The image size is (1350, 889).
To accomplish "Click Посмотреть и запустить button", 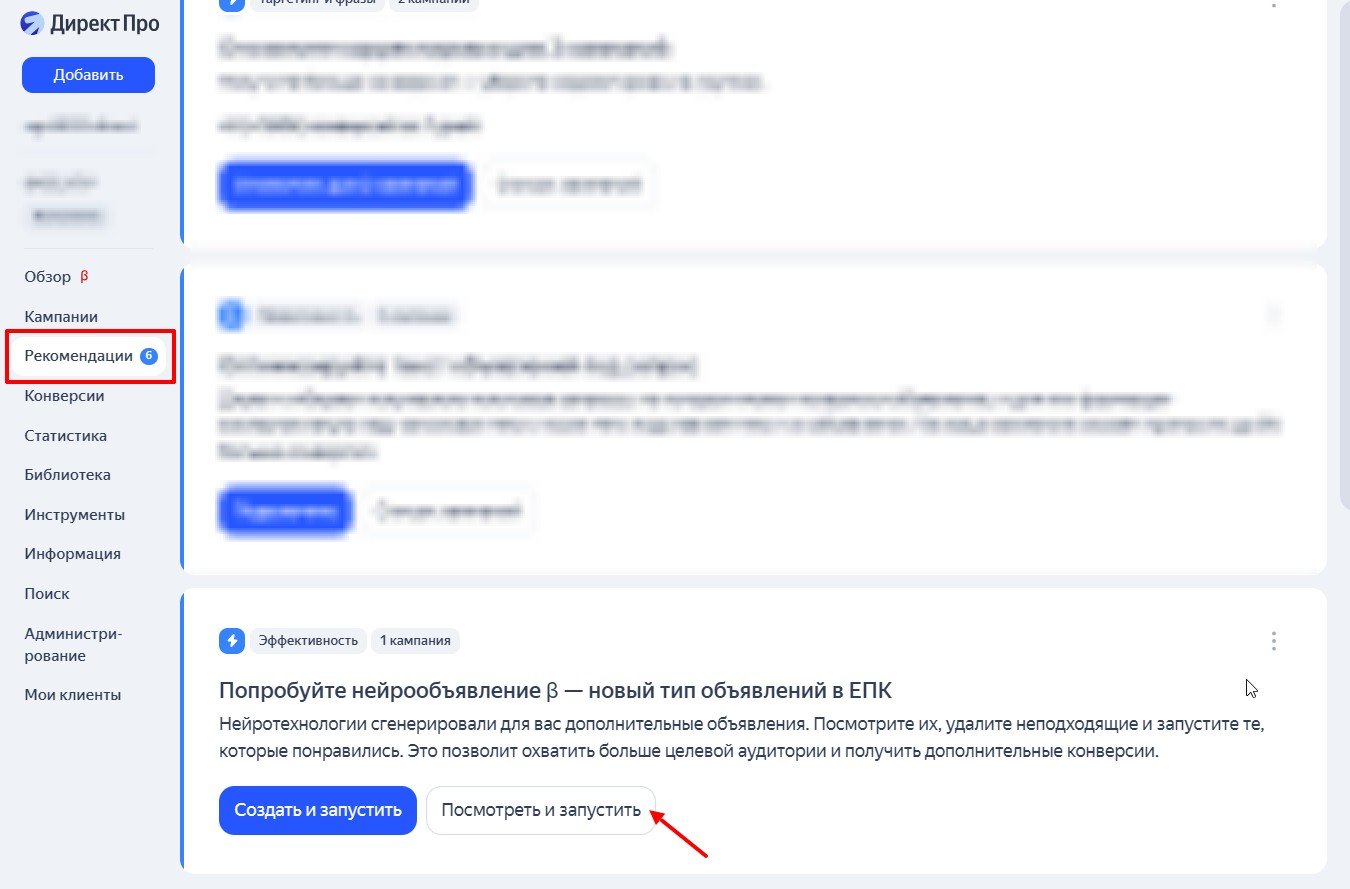I will (x=541, y=810).
